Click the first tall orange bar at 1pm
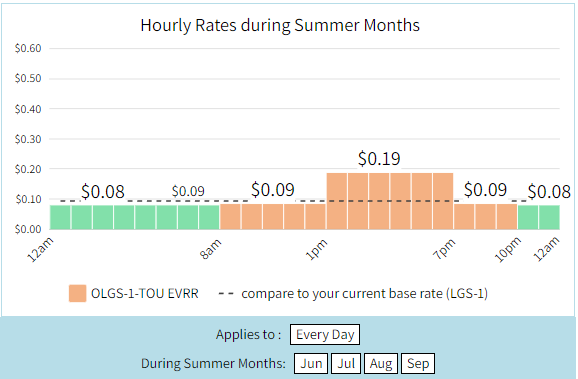The width and height of the screenshot is (578, 379). tap(337, 201)
